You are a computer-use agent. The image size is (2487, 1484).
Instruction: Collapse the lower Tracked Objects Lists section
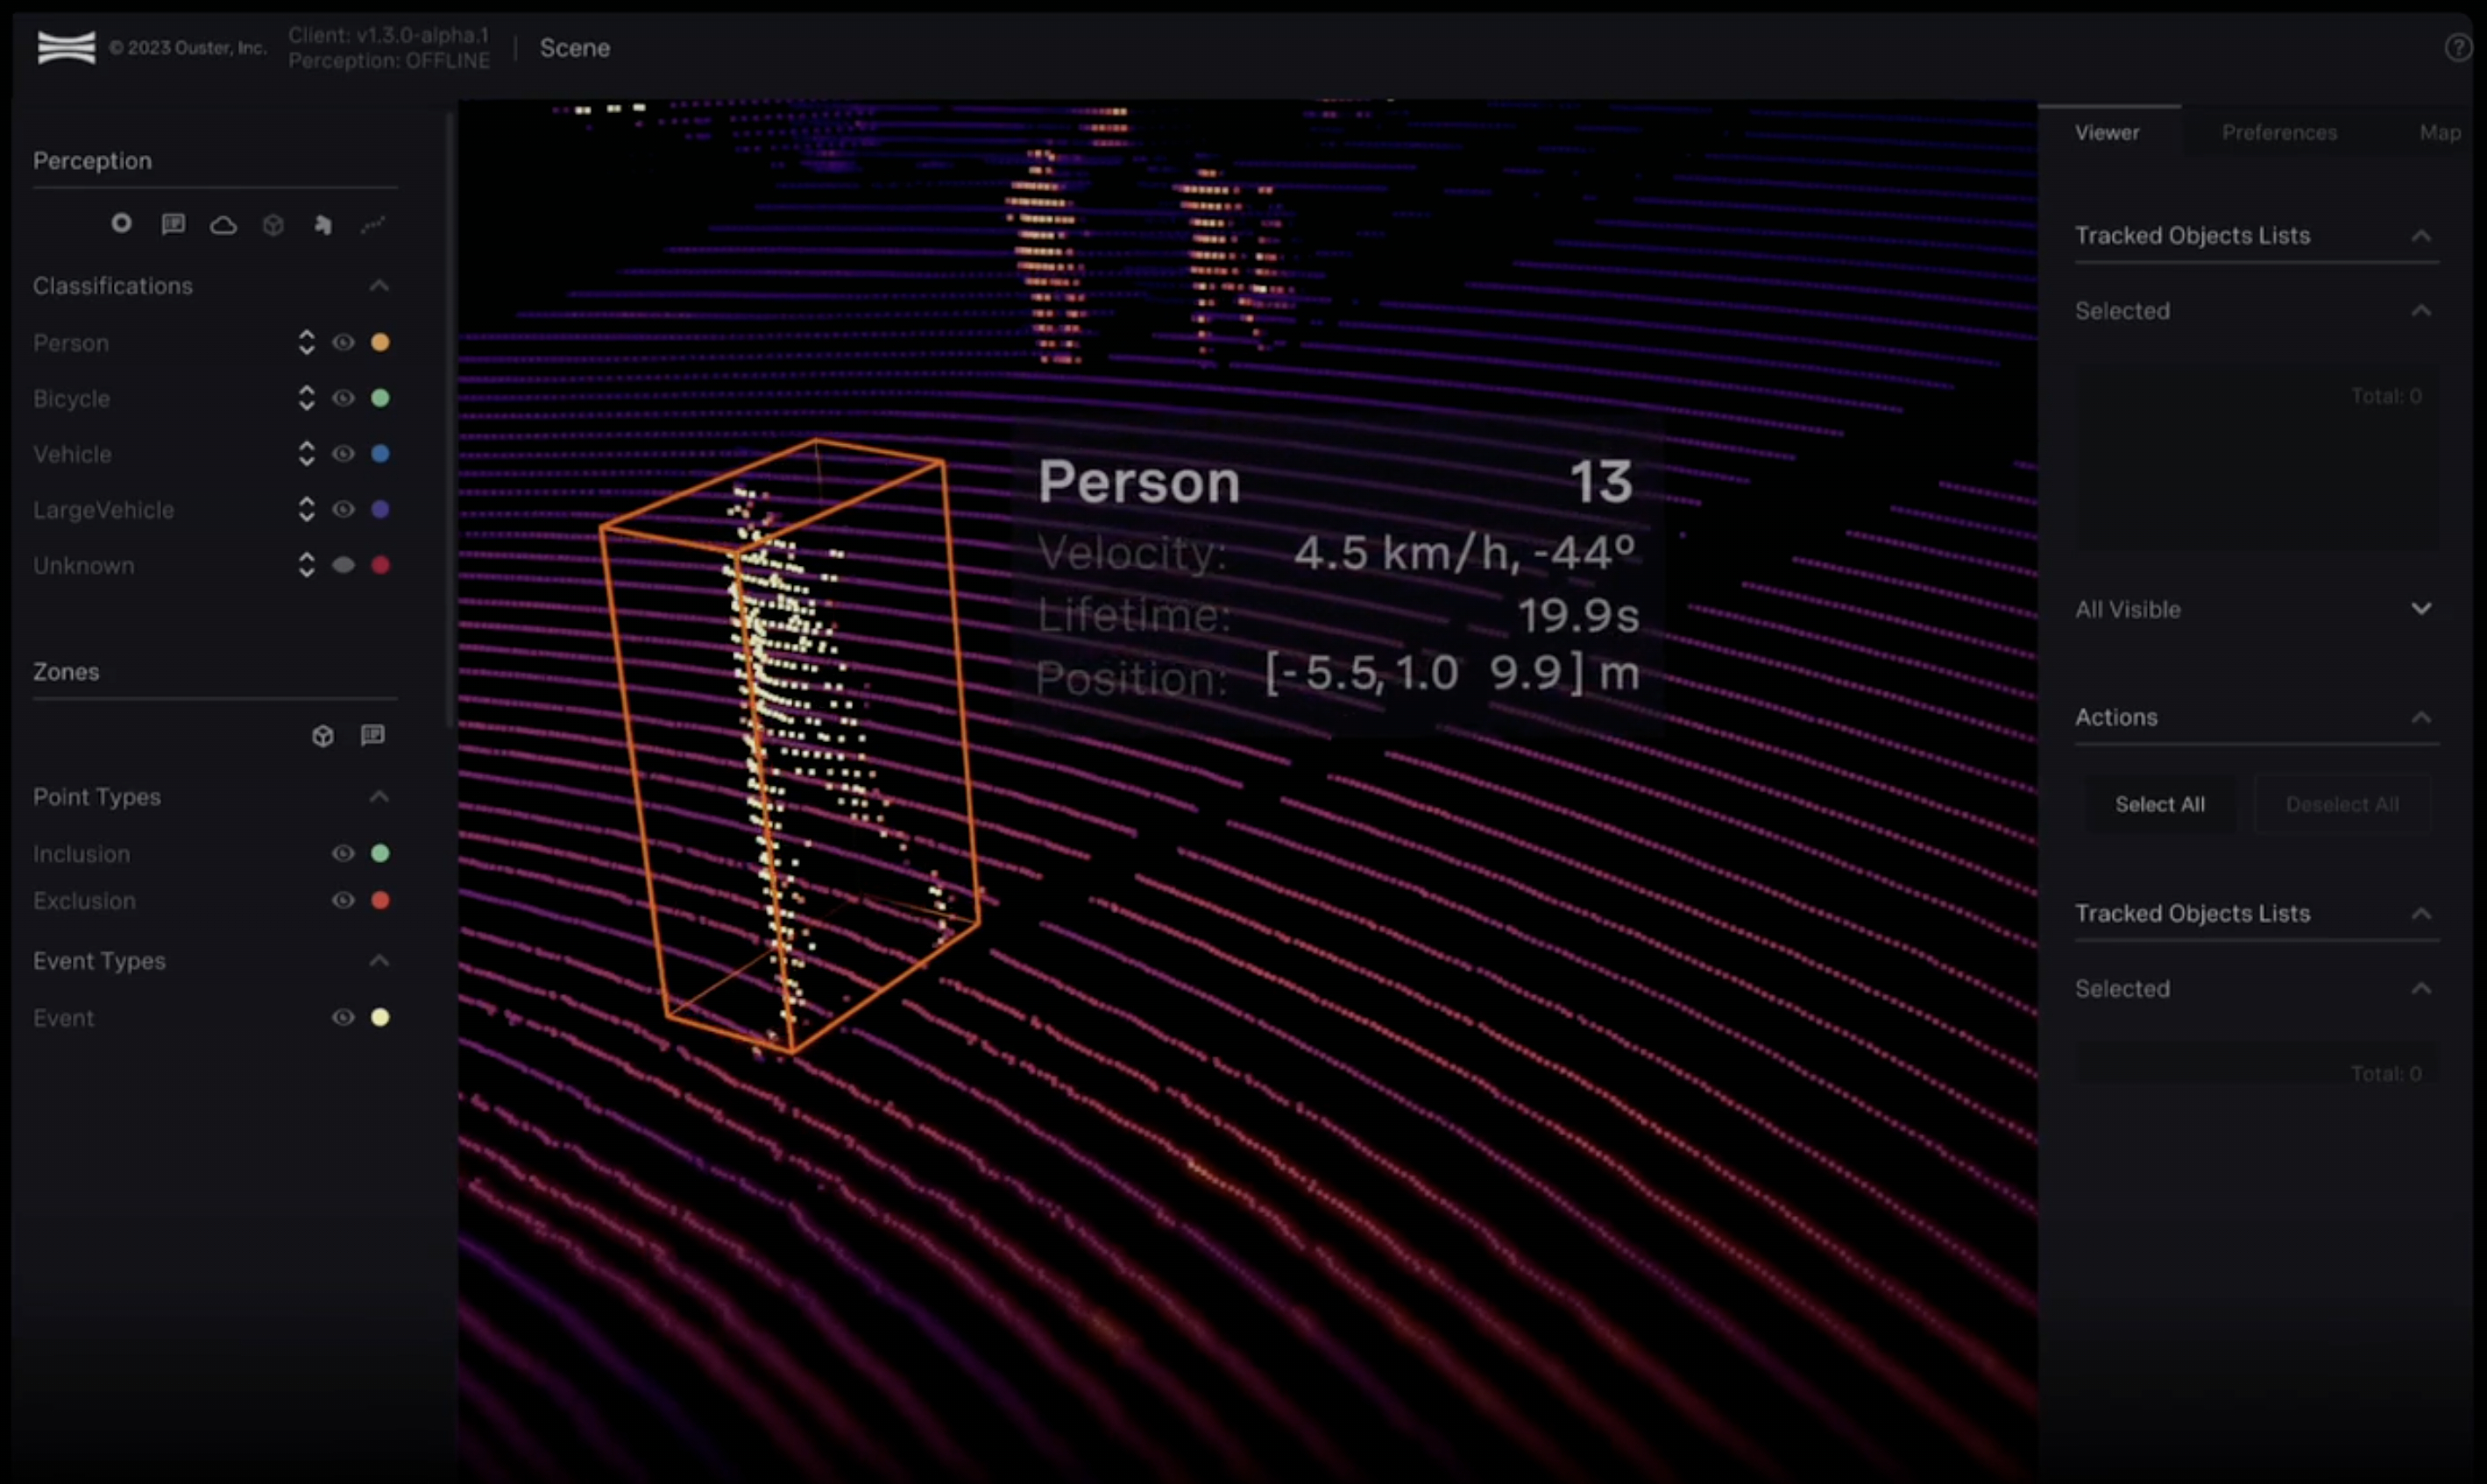(x=2421, y=914)
